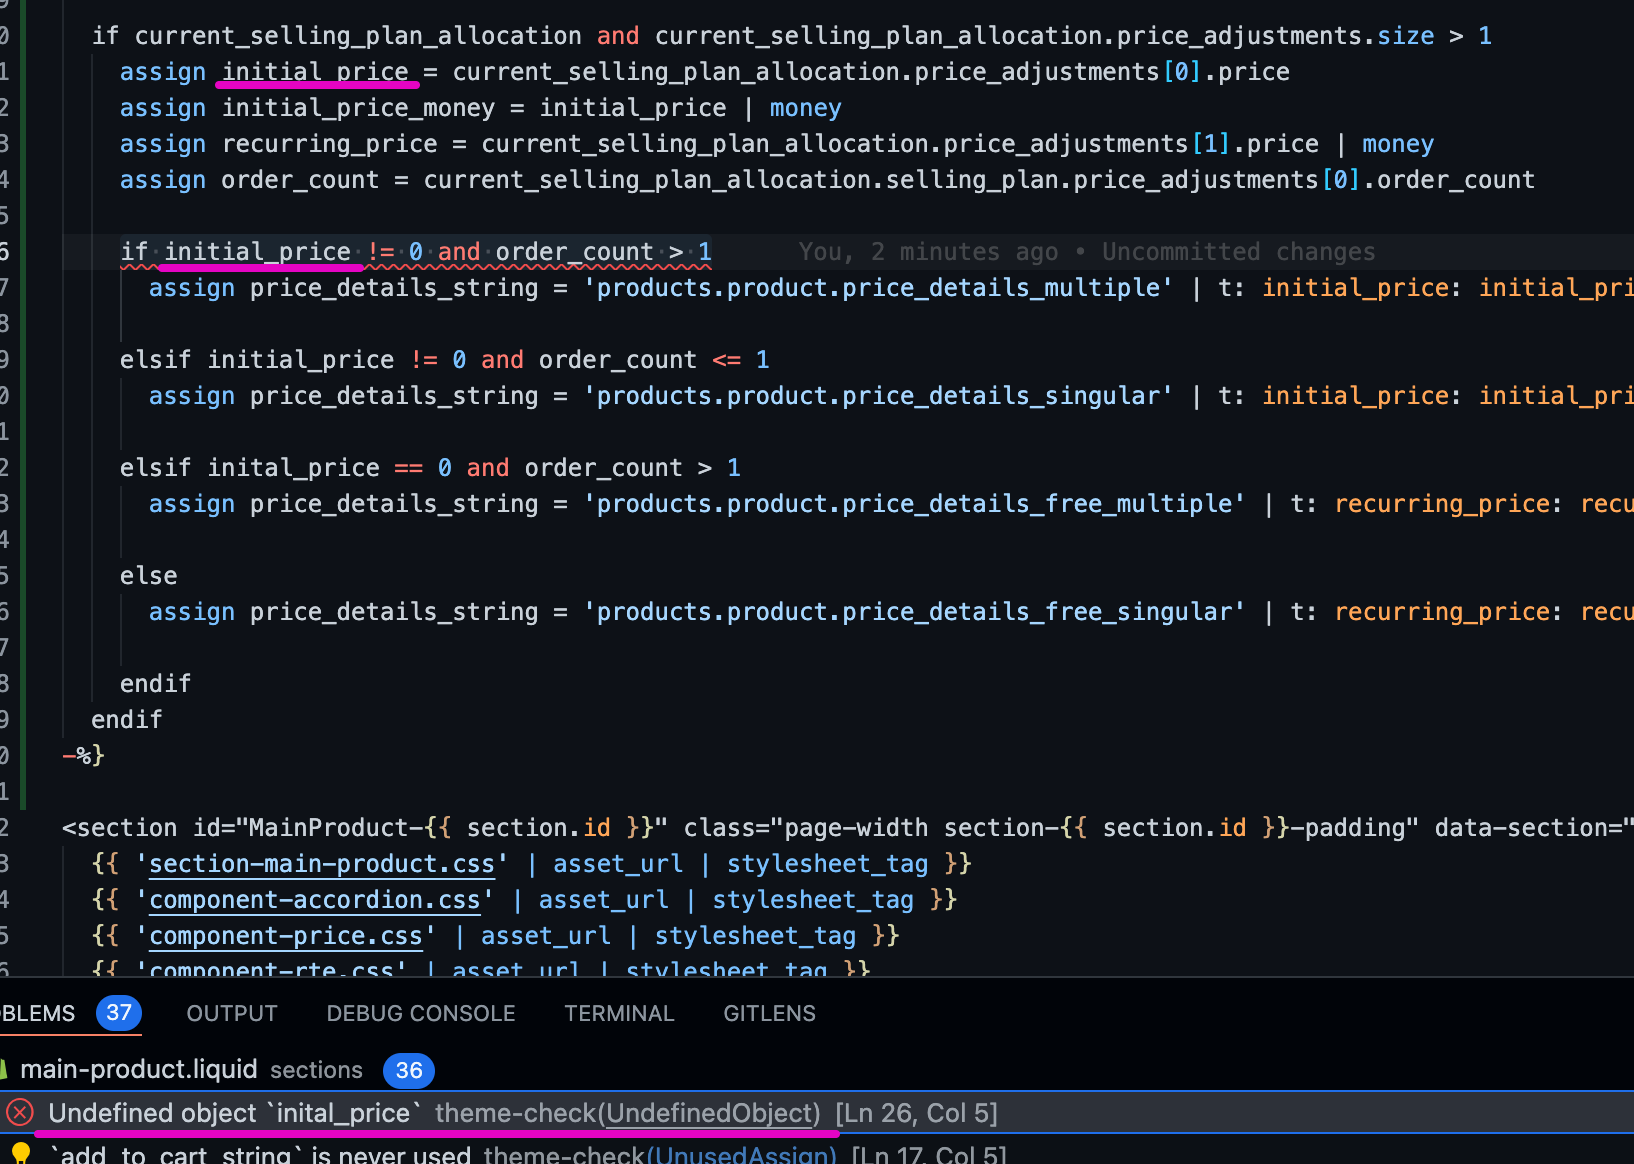The height and width of the screenshot is (1164, 1634).
Task: Click the 'else' keyword line
Action: pos(149,576)
